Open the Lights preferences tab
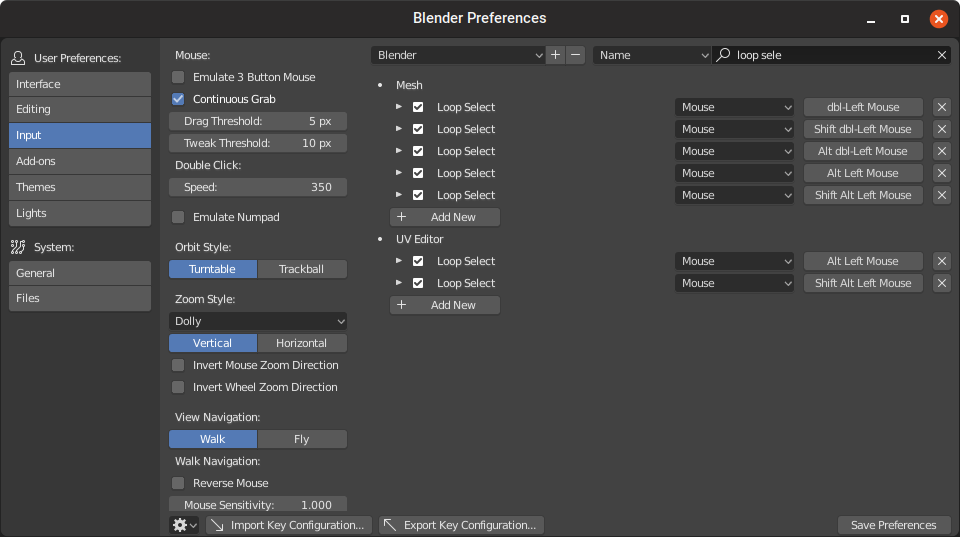Screen dimensions: 960x537 click(80, 213)
